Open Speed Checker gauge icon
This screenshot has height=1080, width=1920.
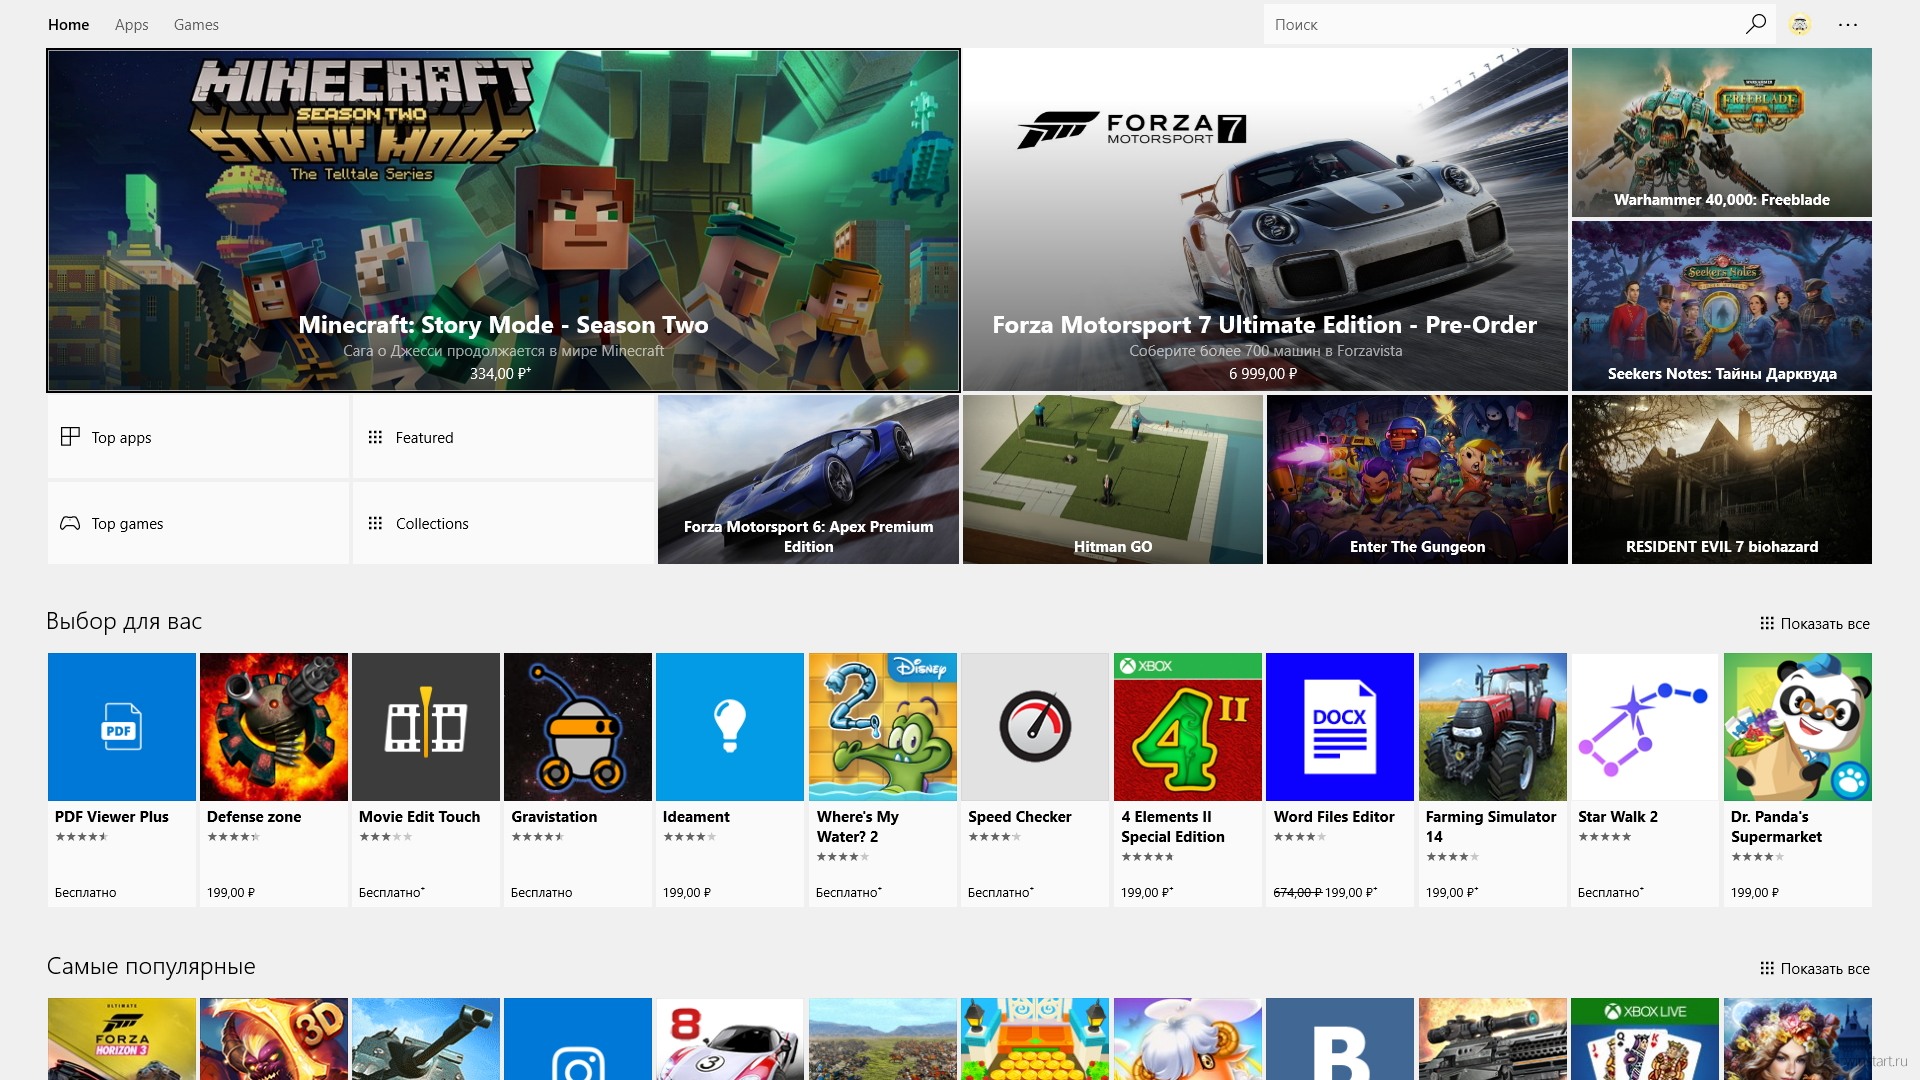(x=1035, y=727)
